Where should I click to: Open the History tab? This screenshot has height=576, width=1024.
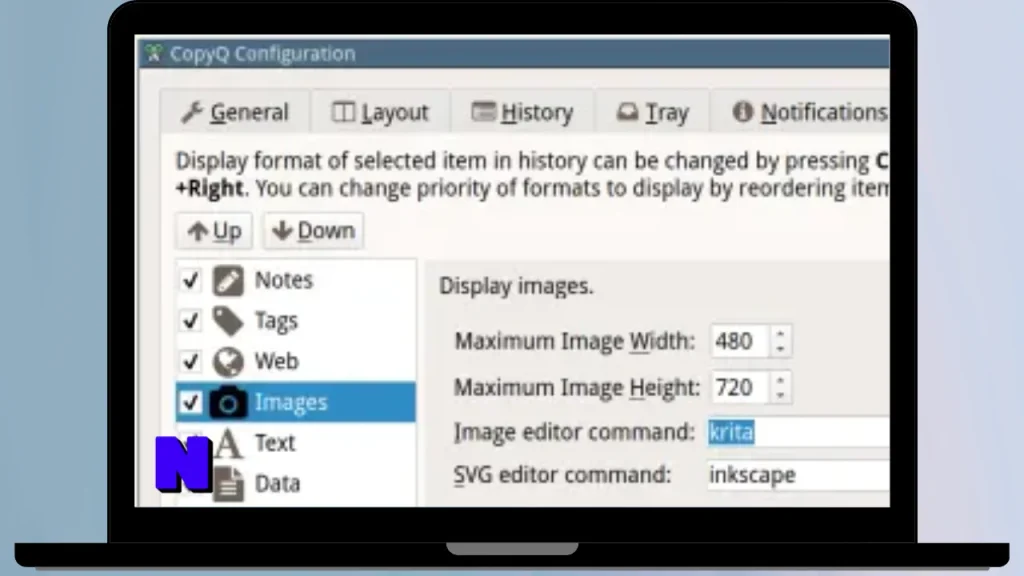[522, 112]
